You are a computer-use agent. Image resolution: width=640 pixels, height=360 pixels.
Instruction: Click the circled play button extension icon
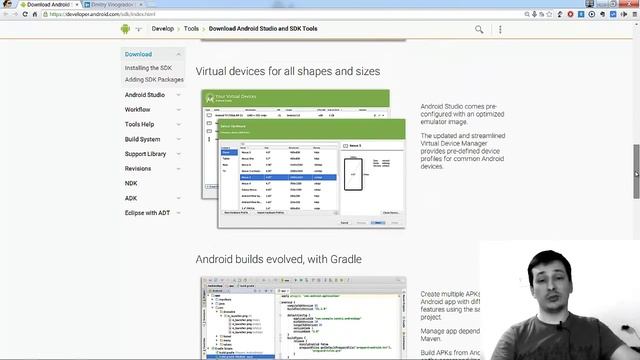[x=591, y=14]
